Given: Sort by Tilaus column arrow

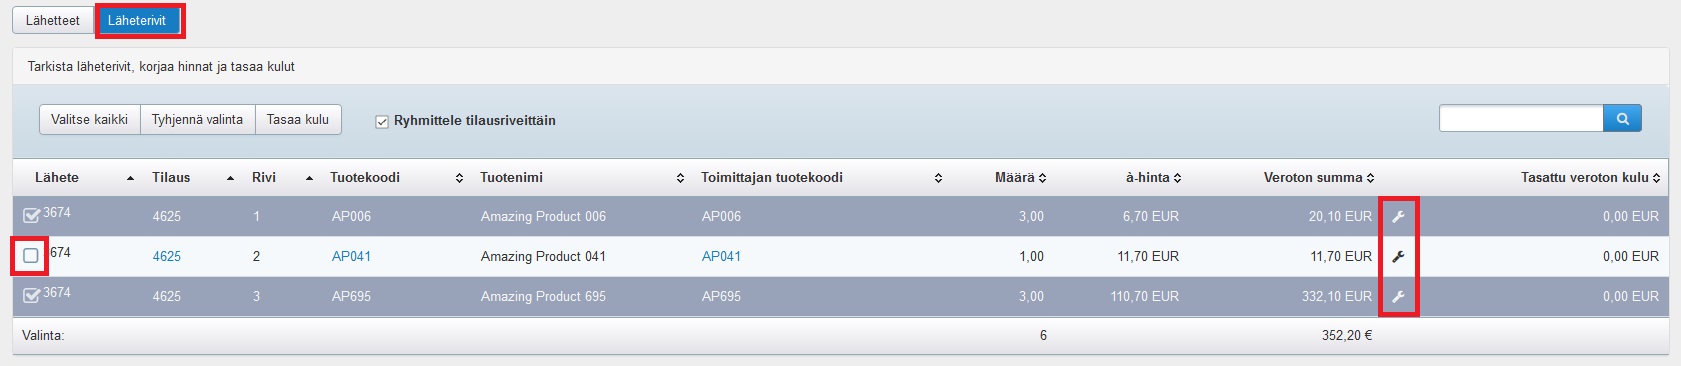Looking at the screenshot, I should point(230,178).
